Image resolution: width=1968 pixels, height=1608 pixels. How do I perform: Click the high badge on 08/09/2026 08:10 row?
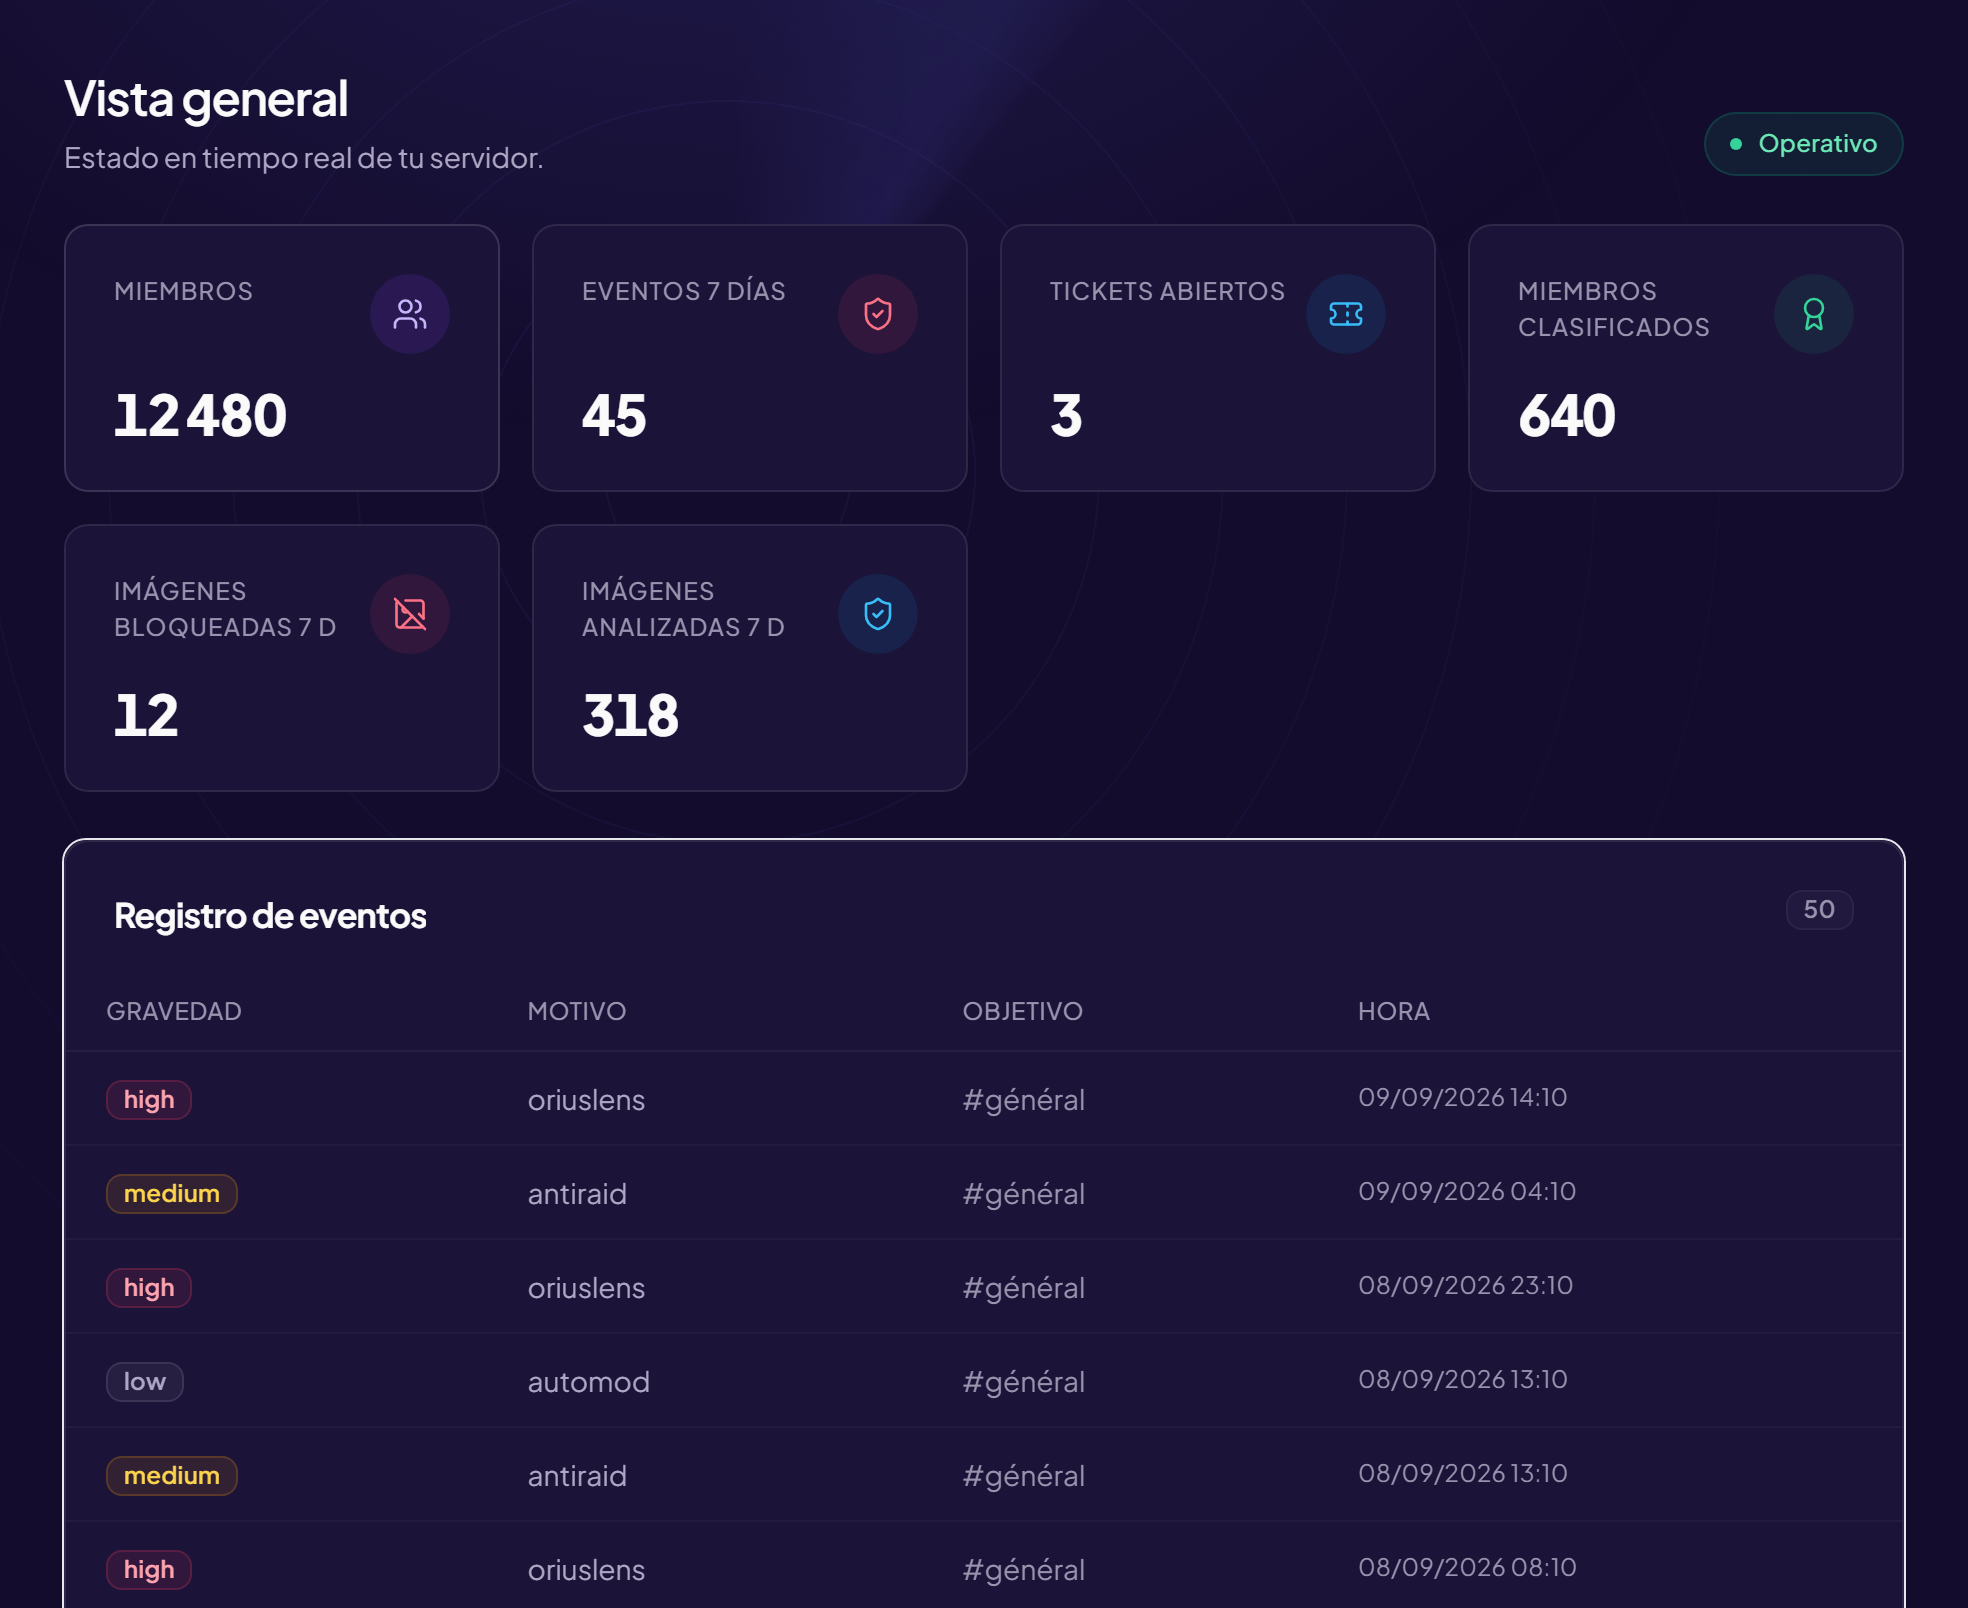click(x=149, y=1570)
